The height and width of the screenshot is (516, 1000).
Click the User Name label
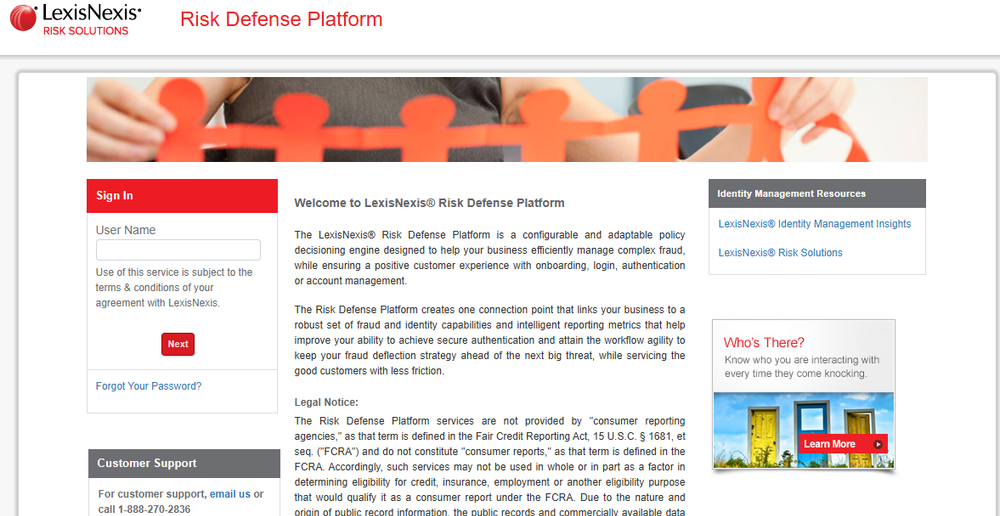point(126,230)
